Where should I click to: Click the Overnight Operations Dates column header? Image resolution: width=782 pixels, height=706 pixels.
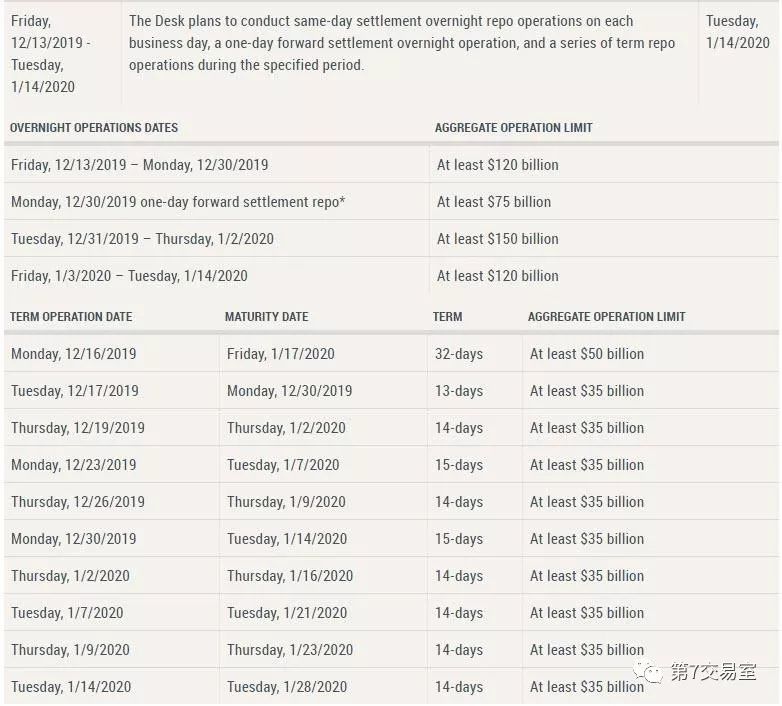click(x=94, y=128)
